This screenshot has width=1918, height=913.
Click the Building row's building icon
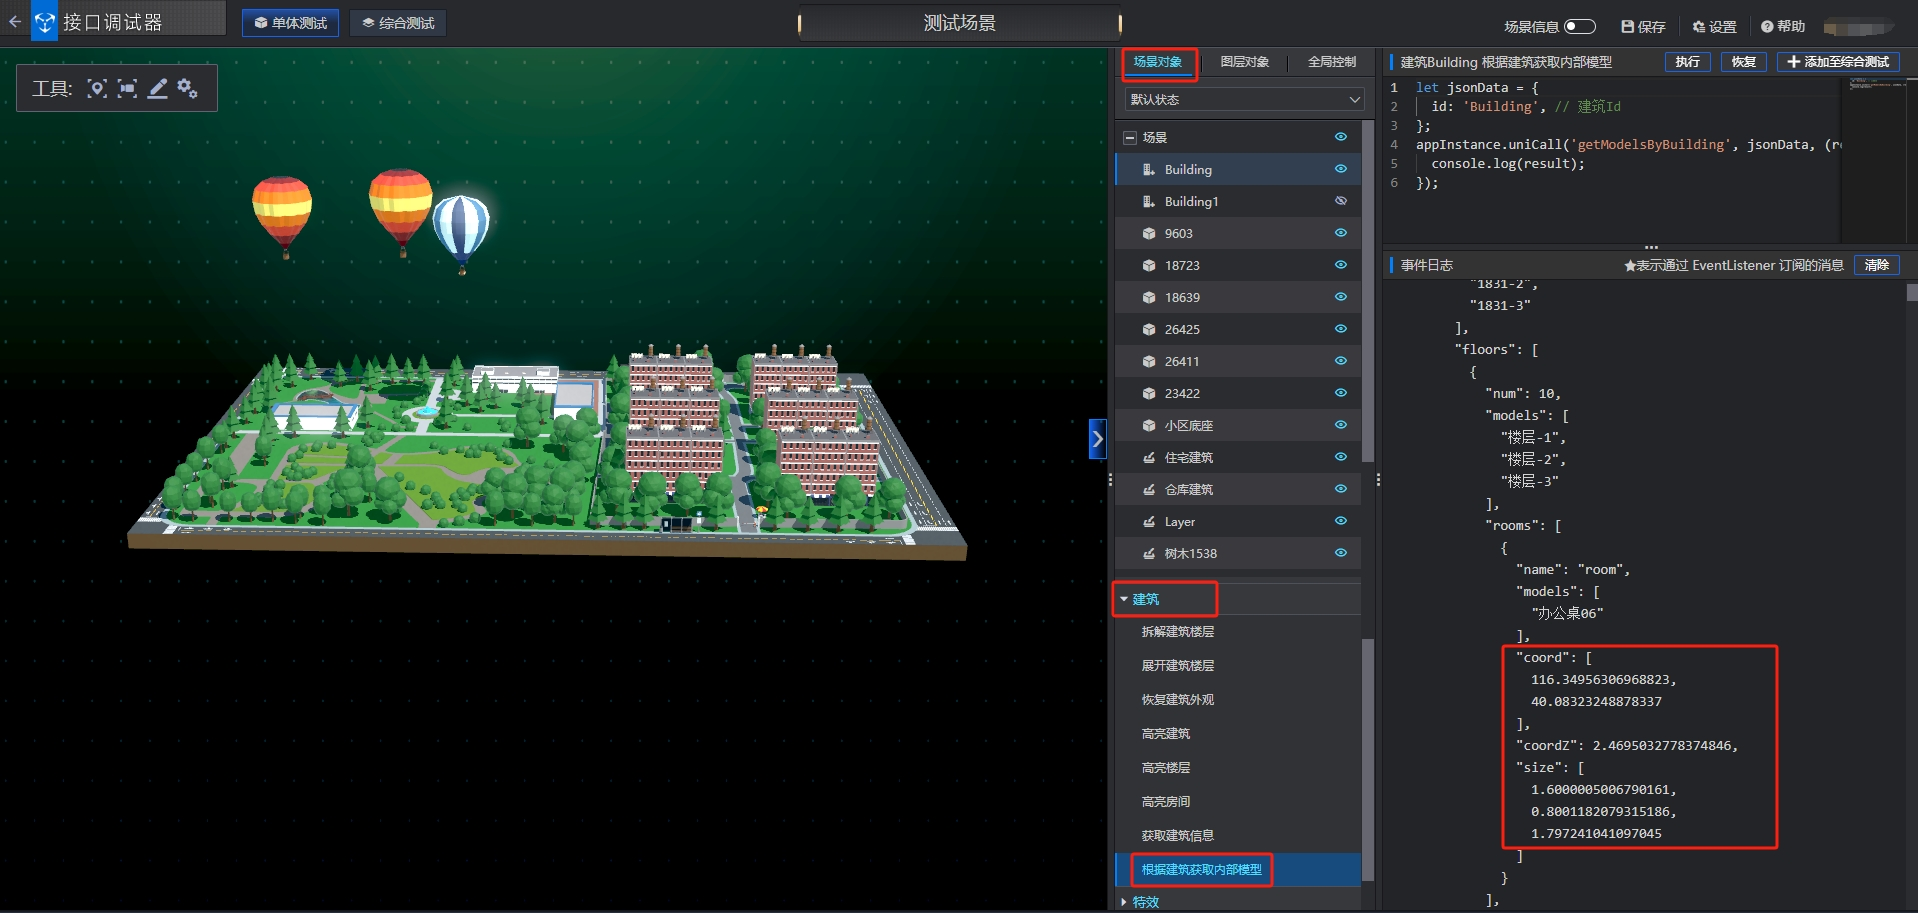[x=1149, y=169]
